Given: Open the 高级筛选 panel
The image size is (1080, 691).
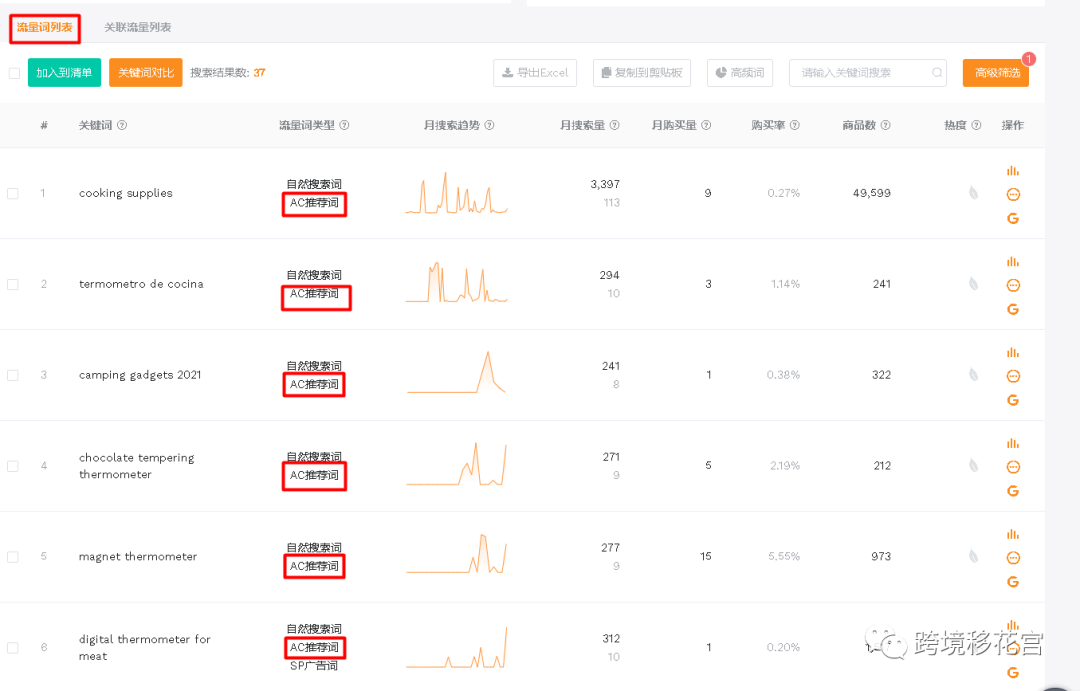Looking at the screenshot, I should pos(995,73).
